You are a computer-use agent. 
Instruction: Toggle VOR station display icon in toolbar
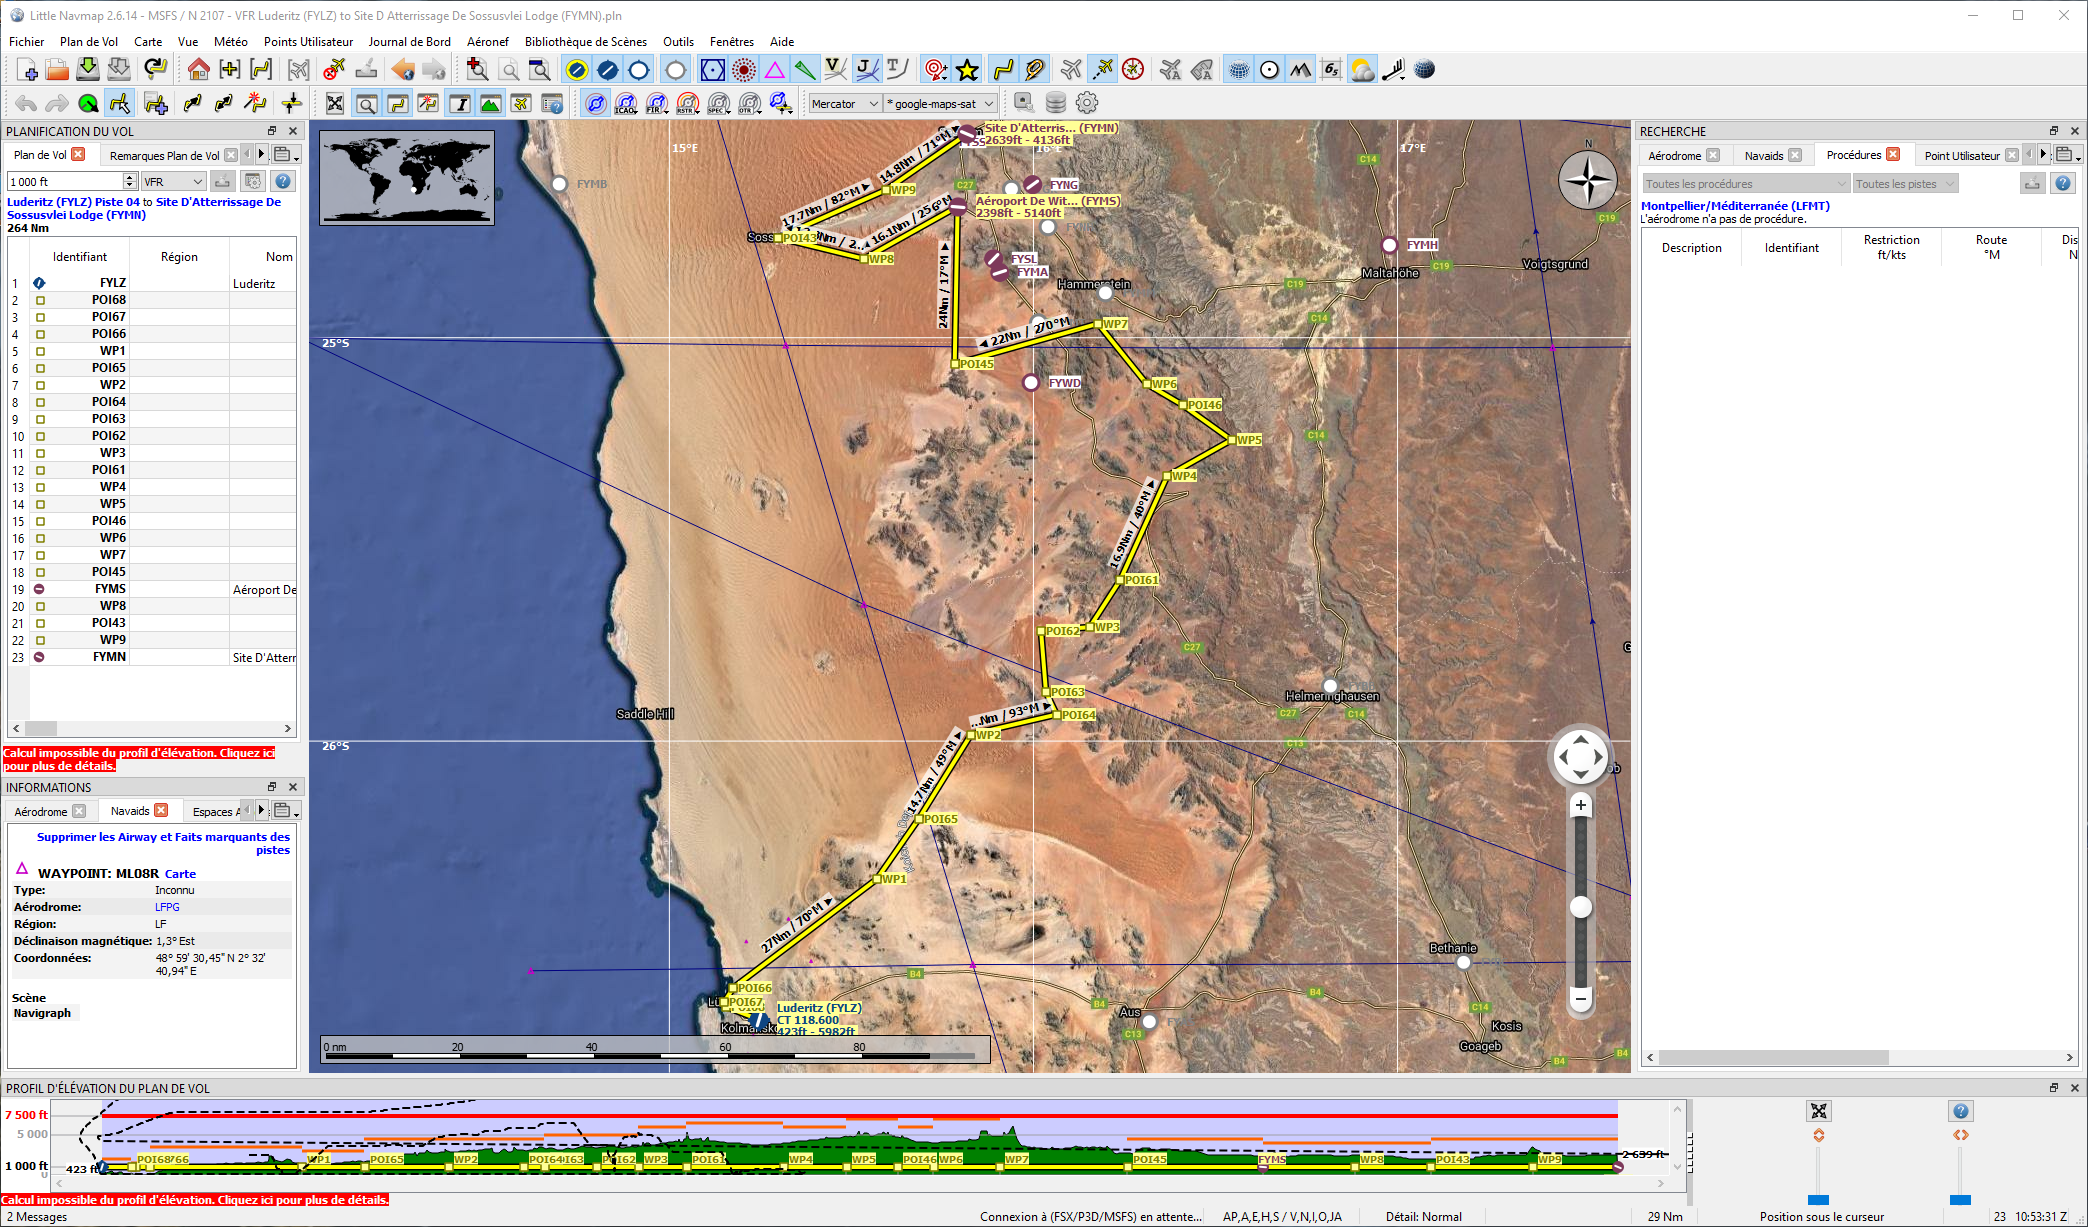point(713,70)
